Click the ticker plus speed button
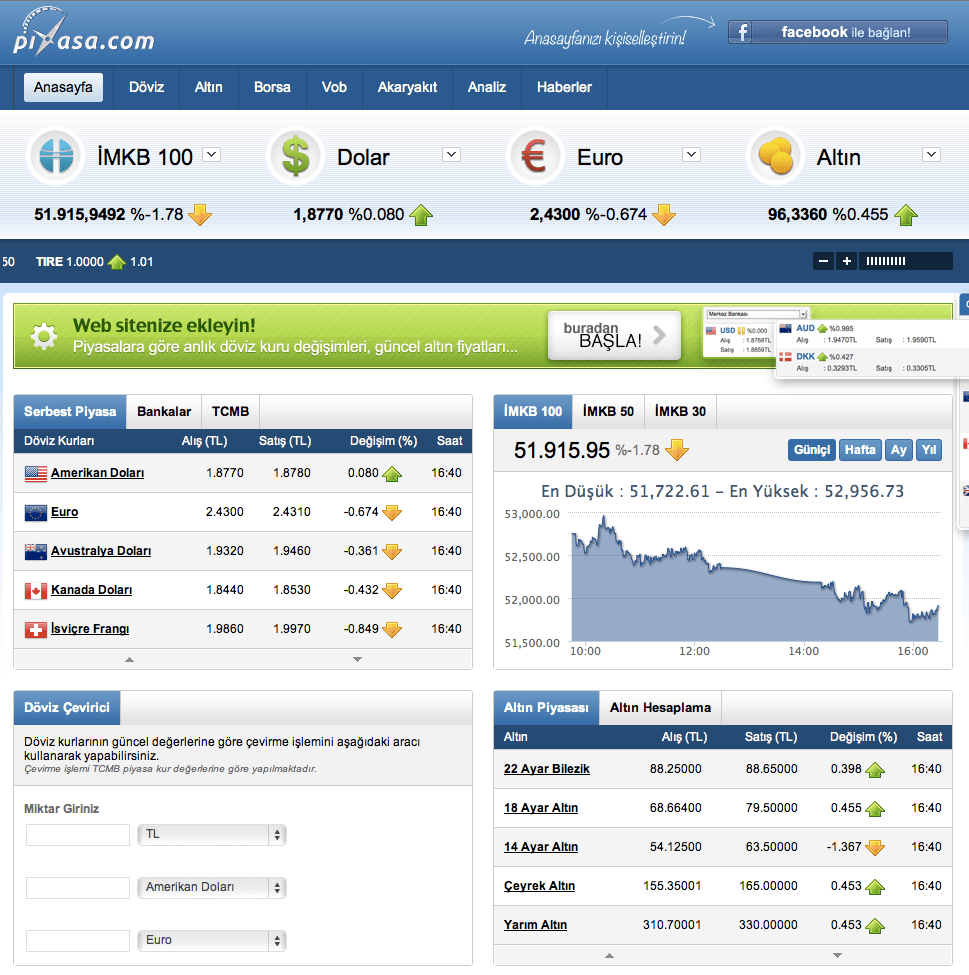 pos(846,261)
